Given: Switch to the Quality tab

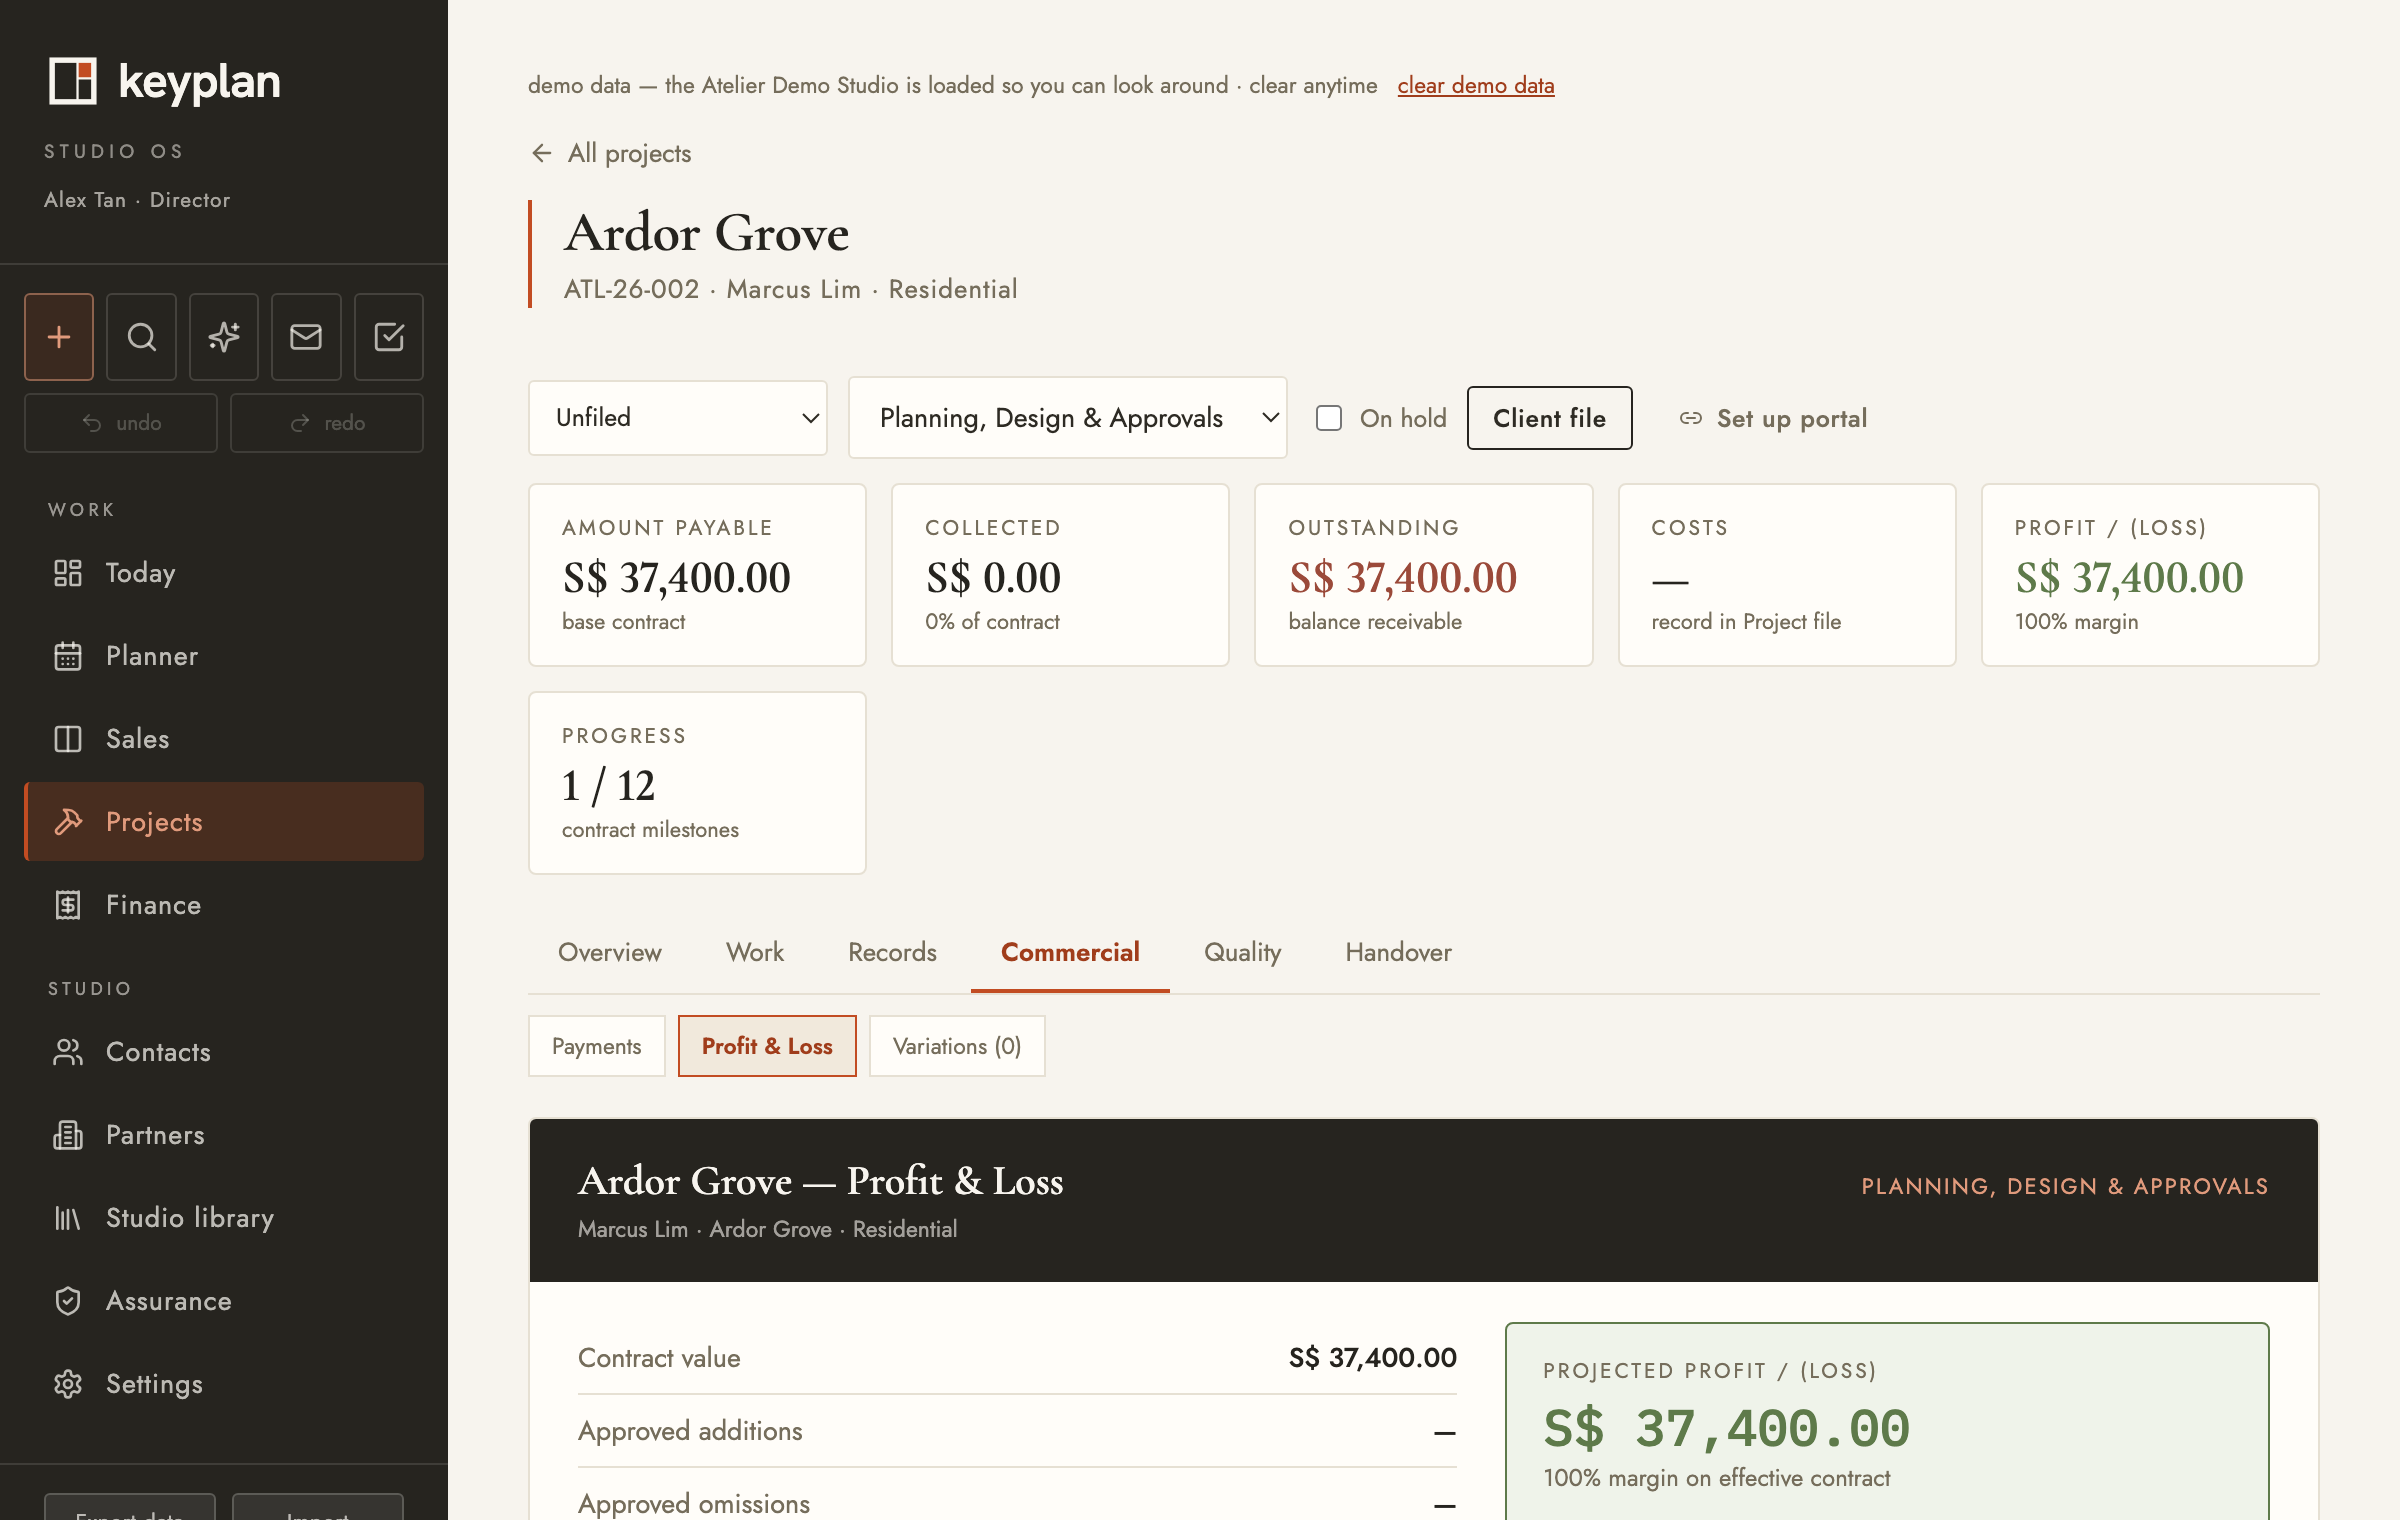Looking at the screenshot, I should 1242,952.
